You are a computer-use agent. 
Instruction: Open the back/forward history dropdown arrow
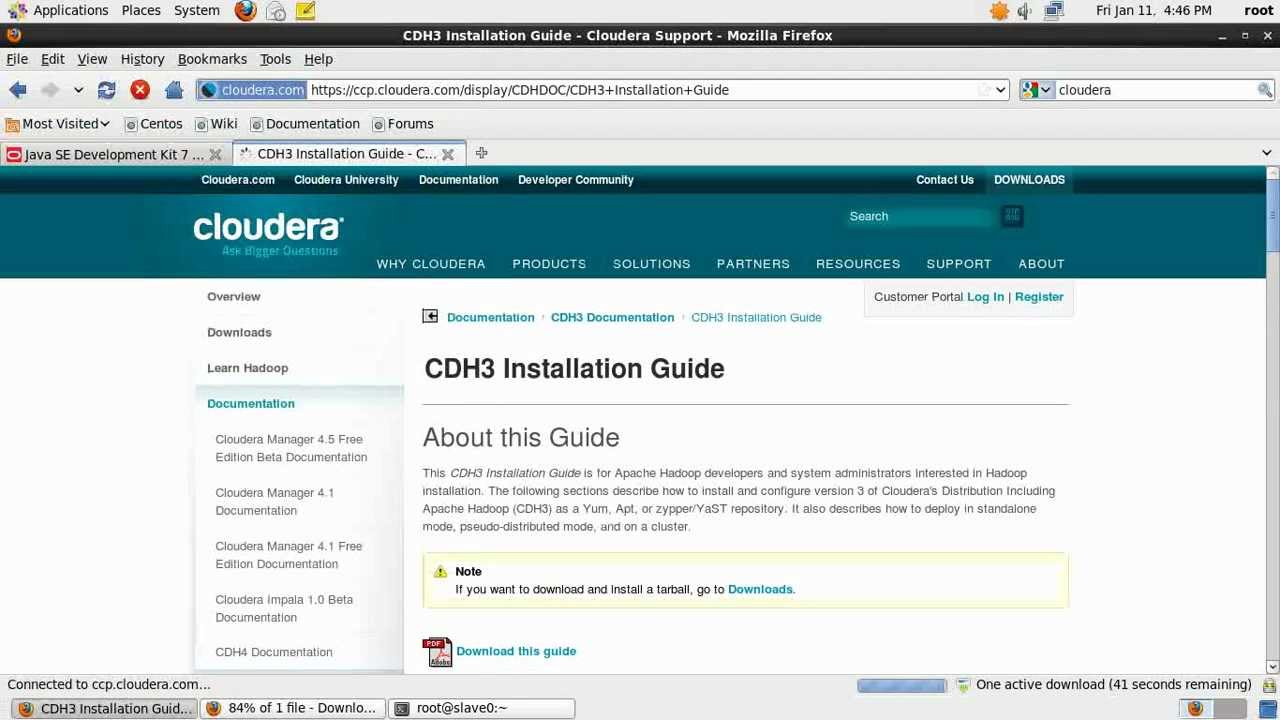(x=78, y=90)
